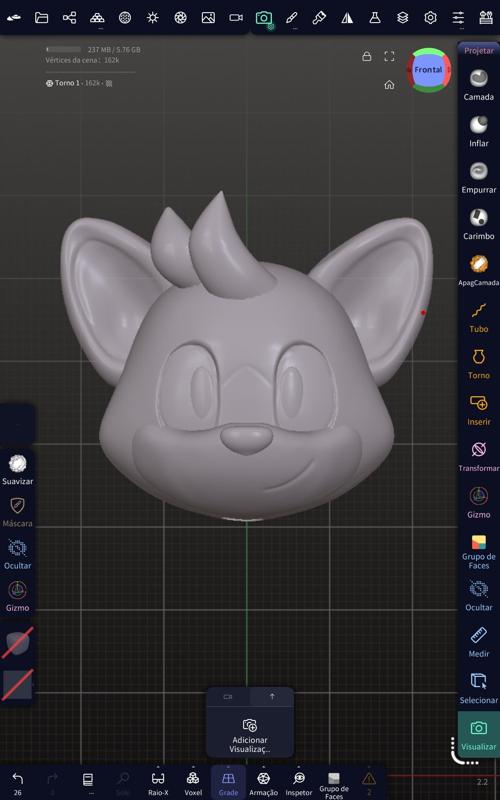500x800 pixels.
Task: Open the Symmetry menu
Action: (x=347, y=18)
